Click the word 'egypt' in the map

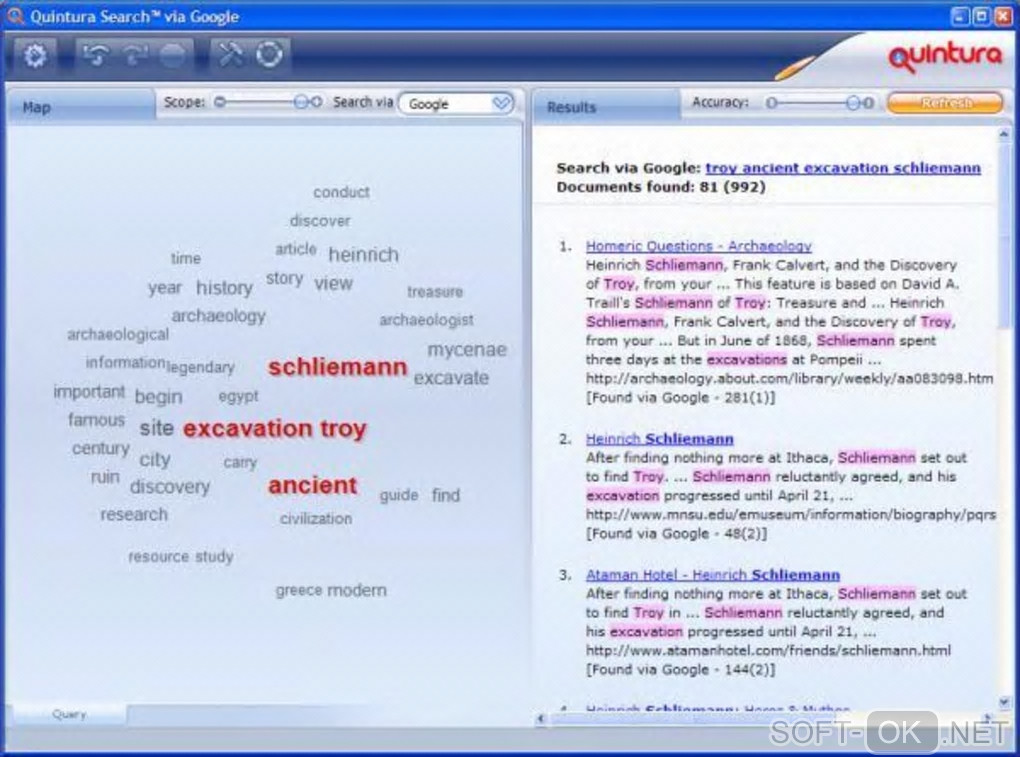tap(238, 396)
